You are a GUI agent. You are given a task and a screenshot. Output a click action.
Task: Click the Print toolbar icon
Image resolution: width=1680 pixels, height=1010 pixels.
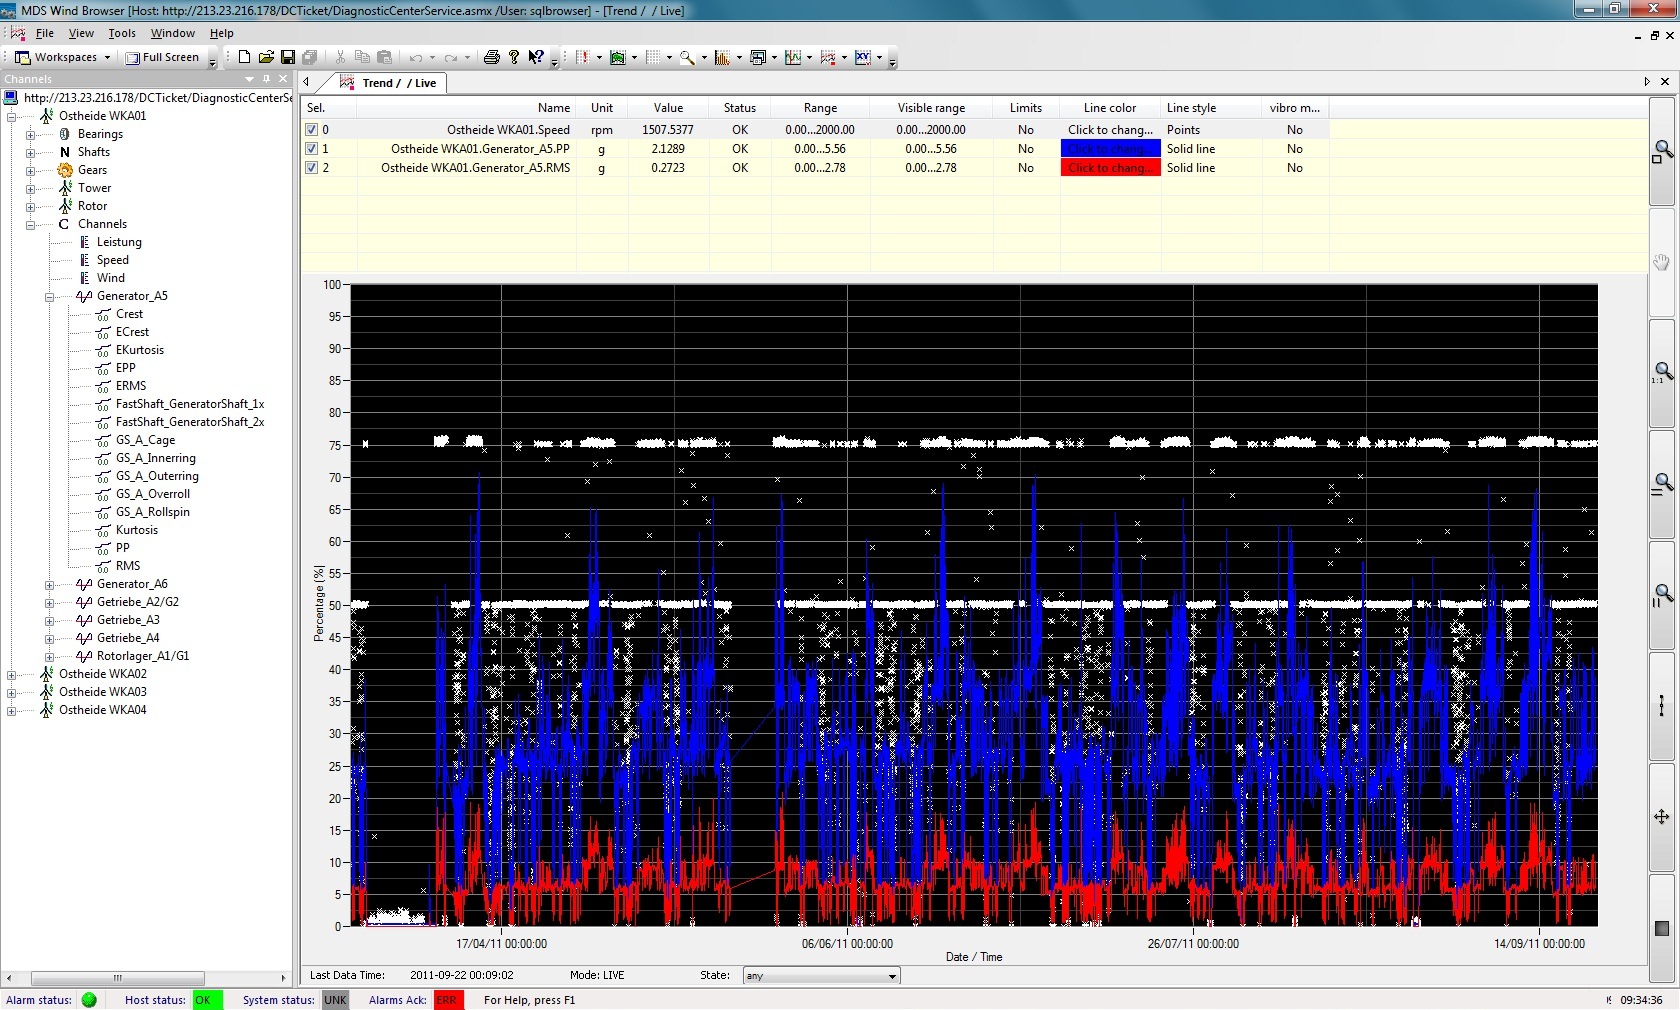491,57
